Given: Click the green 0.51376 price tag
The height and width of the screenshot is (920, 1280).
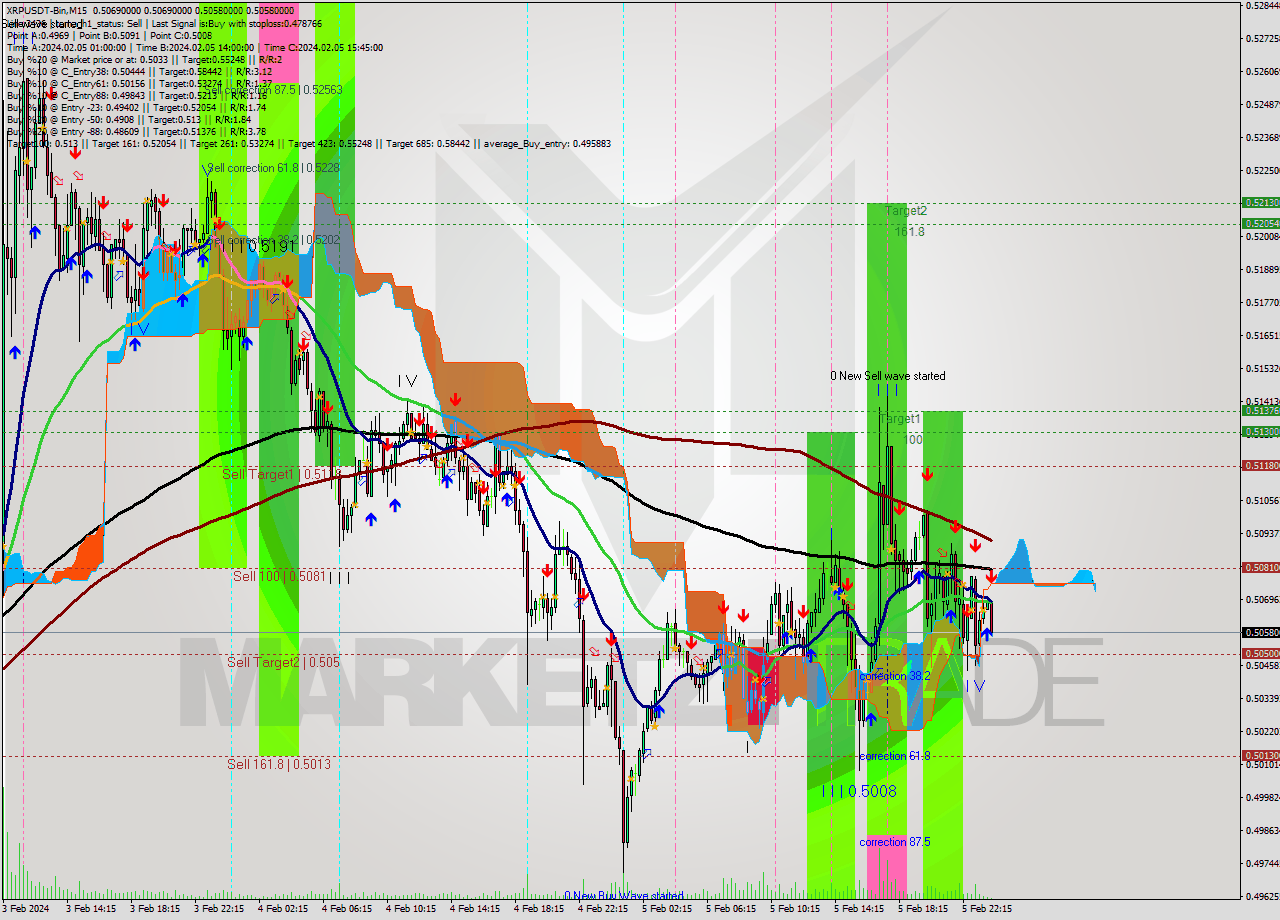Looking at the screenshot, I should click(x=1259, y=410).
